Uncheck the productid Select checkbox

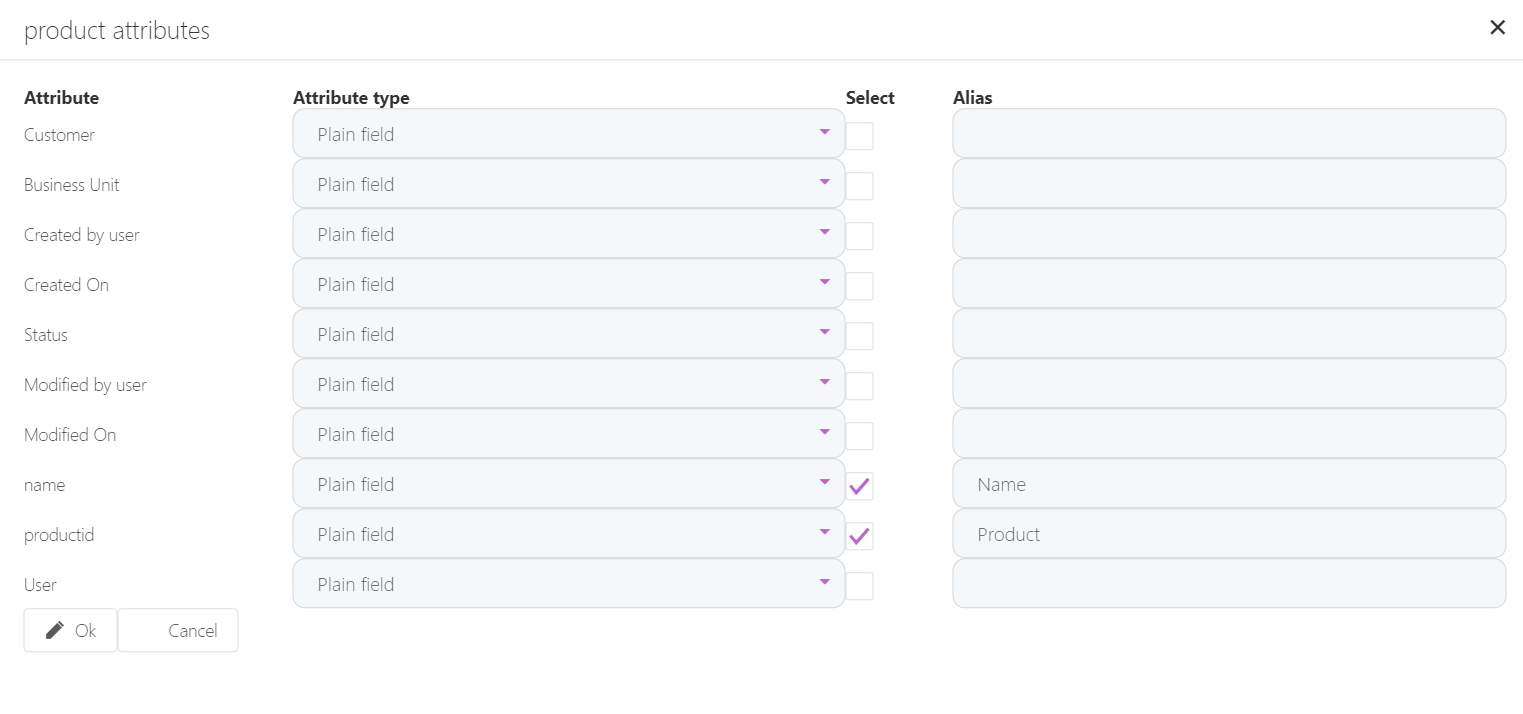[859, 535]
